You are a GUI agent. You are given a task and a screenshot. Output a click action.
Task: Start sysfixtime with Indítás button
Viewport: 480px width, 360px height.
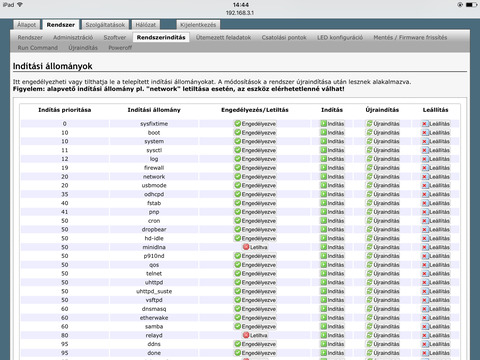pyautogui.click(x=332, y=124)
